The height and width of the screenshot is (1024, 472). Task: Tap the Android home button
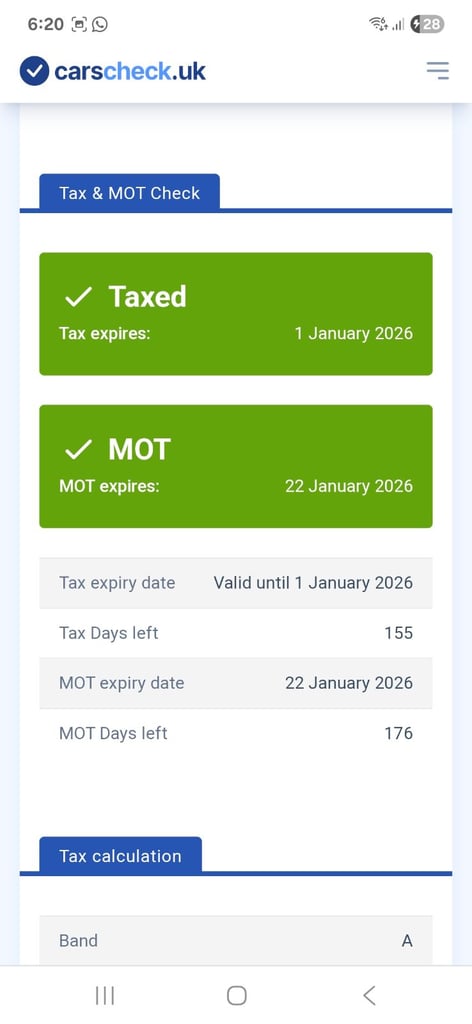coord(236,995)
